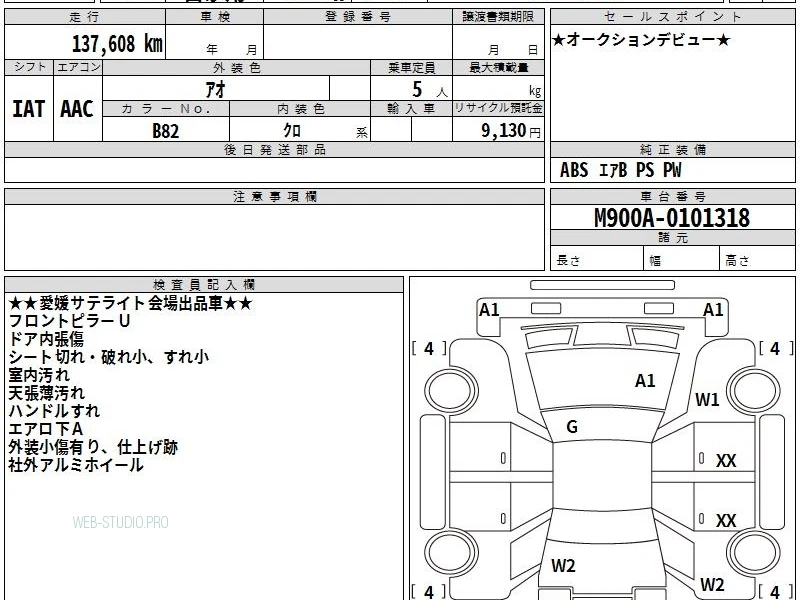Select the exterior color value アオ
The height and width of the screenshot is (600, 800).
[x=215, y=89]
